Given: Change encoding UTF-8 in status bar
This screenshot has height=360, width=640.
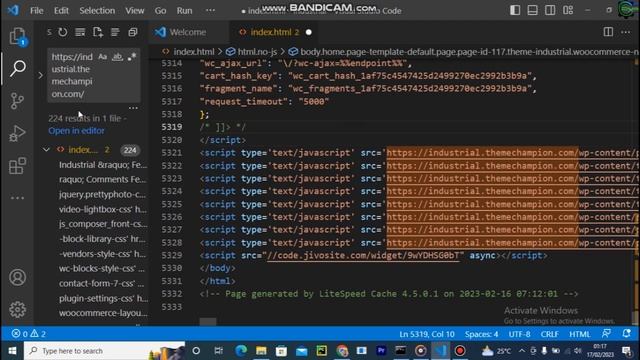Looking at the screenshot, I should [519, 334].
